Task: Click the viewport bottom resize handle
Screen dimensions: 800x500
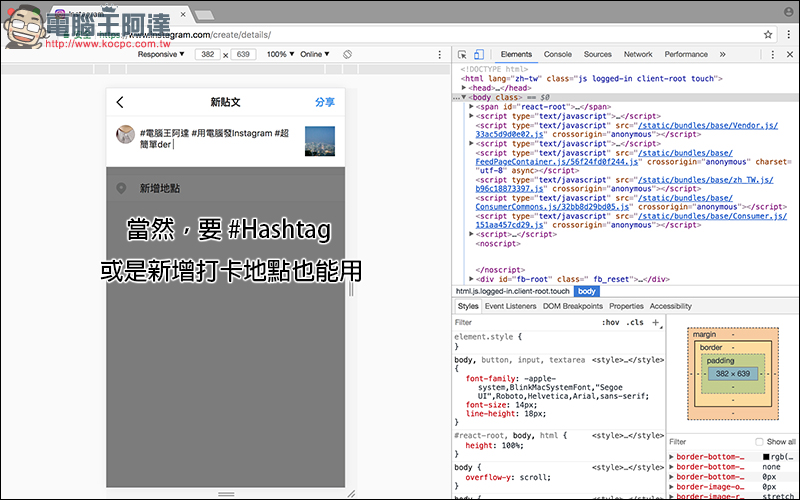Action: [x=226, y=494]
